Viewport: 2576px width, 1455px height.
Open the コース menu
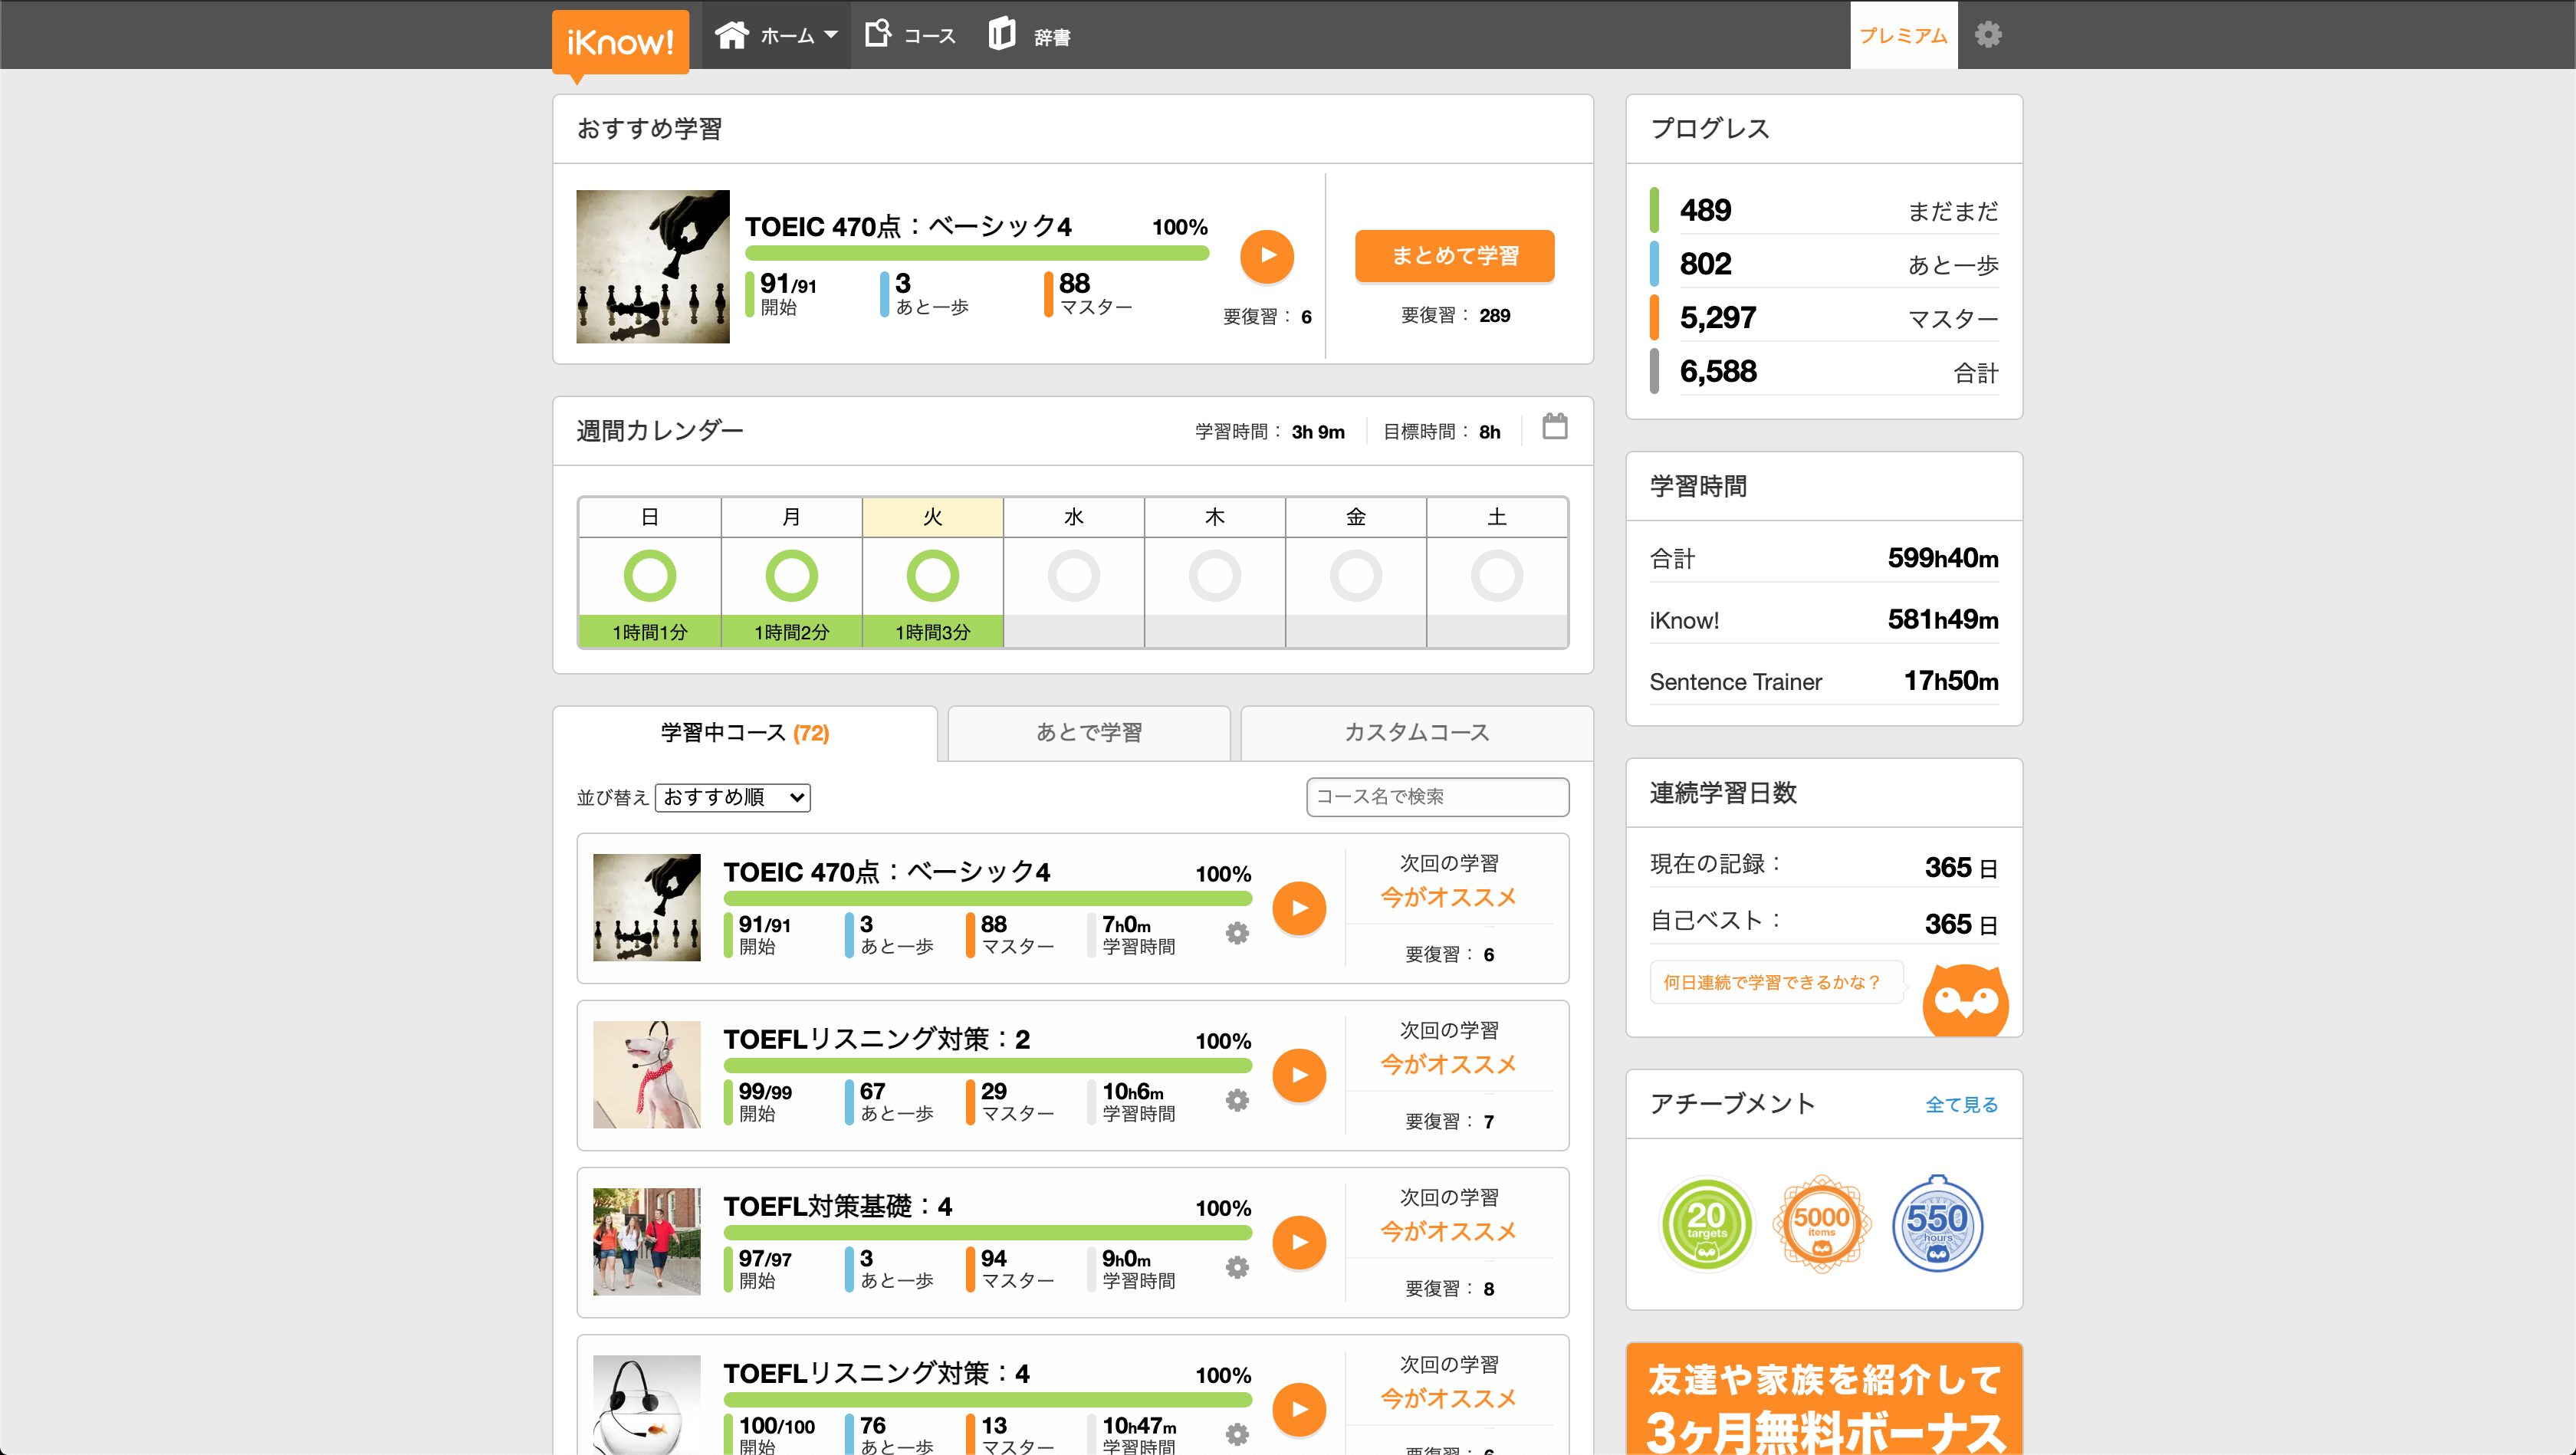[910, 35]
